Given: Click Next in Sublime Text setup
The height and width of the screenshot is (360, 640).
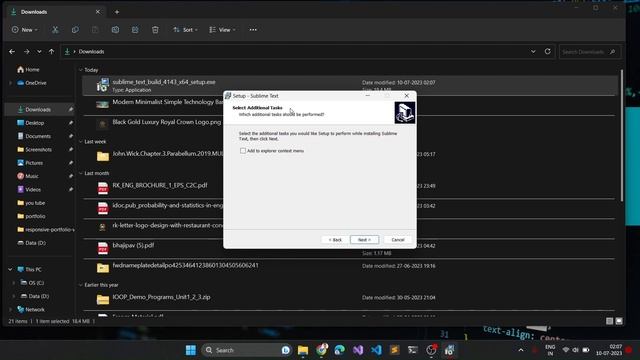Looking at the screenshot, I should tap(364, 240).
